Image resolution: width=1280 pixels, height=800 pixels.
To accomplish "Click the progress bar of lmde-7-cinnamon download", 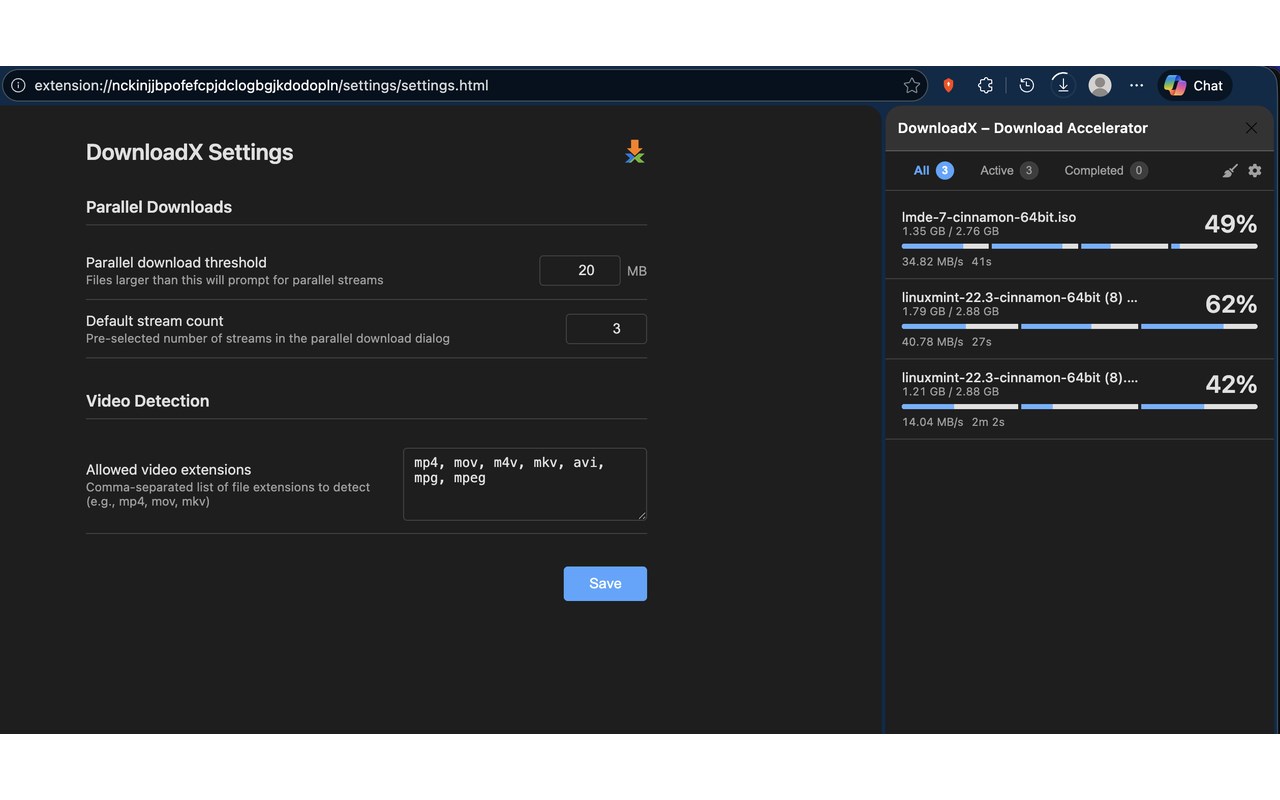I will click(x=1079, y=246).
